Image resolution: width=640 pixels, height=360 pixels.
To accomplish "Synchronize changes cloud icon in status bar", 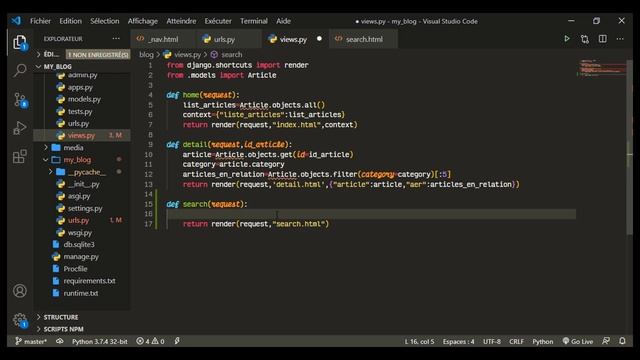I will 60,341.
